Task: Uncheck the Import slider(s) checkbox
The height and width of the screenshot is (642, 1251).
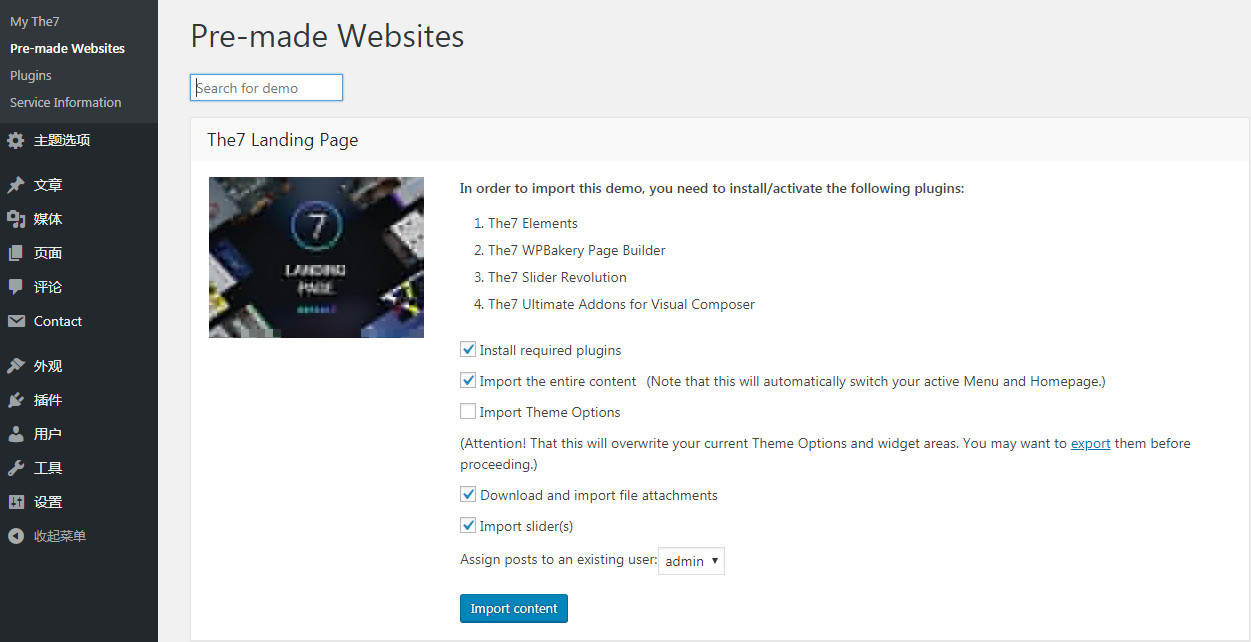Action: tap(468, 525)
